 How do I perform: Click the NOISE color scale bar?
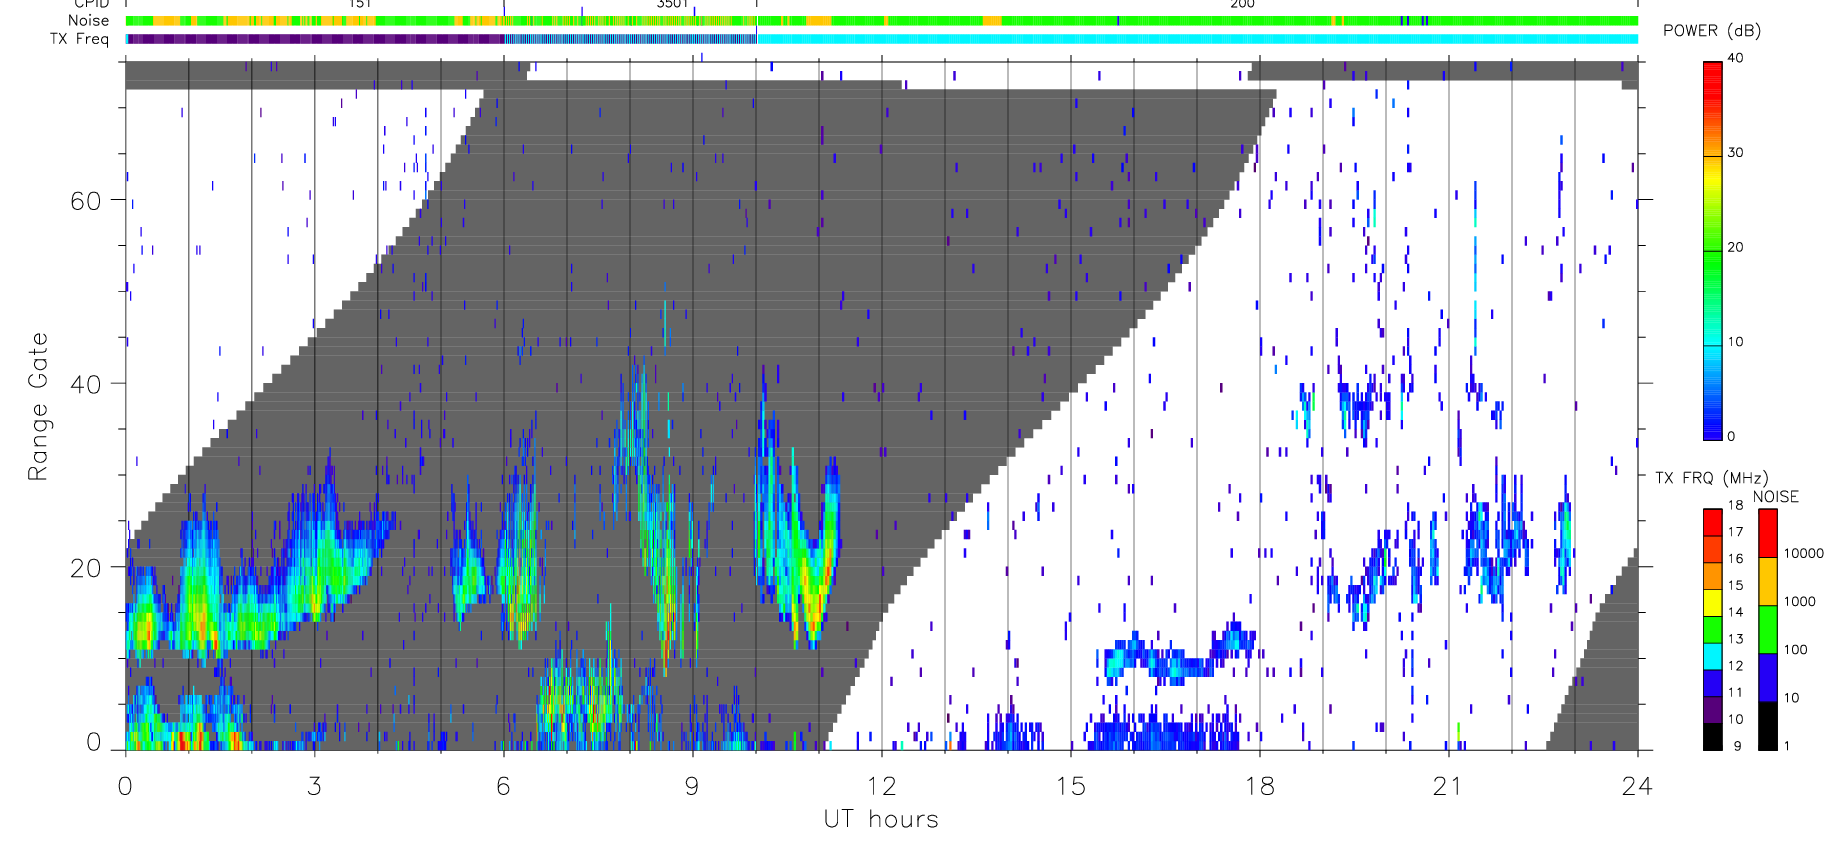point(1768,630)
